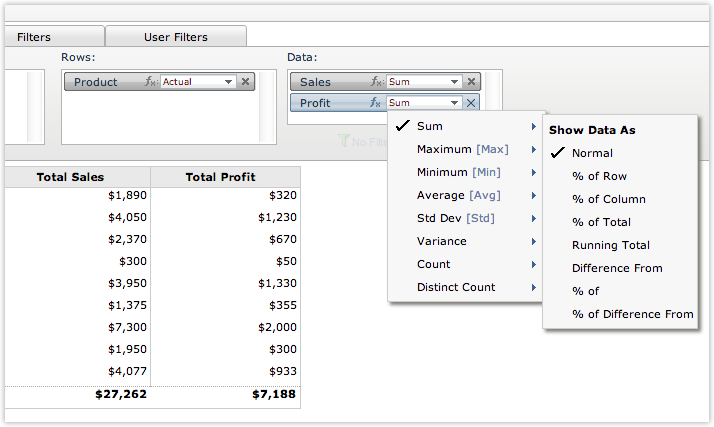Remove the Profit field from Data
Image resolution: width=714 pixels, height=427 pixels.
pos(472,102)
